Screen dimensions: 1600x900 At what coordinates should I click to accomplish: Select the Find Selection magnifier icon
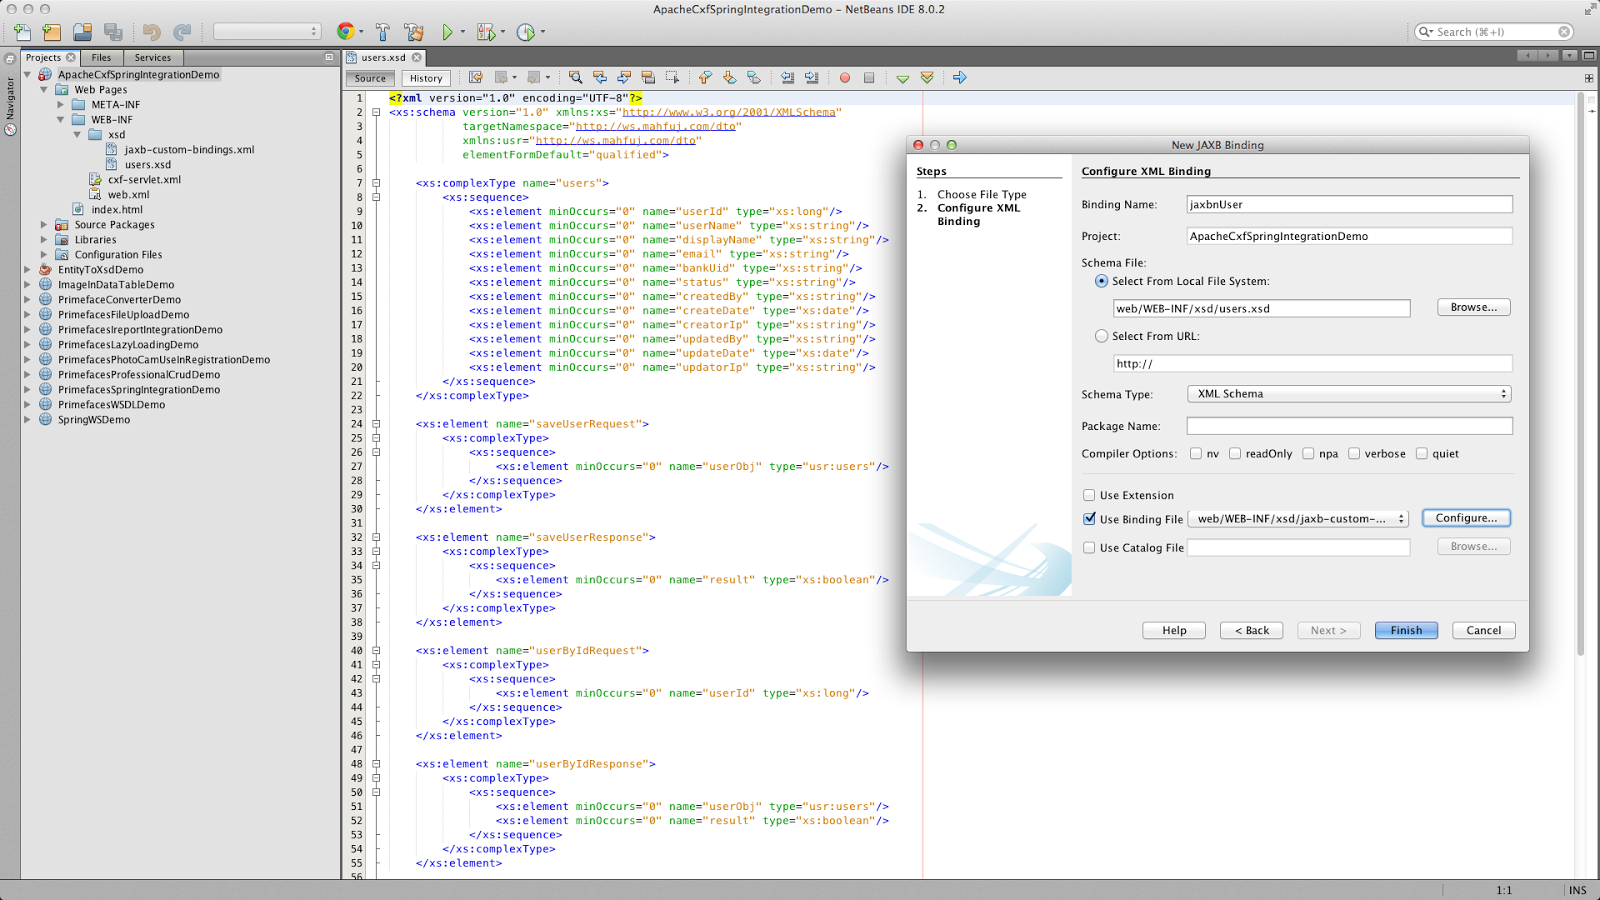[x=576, y=77]
